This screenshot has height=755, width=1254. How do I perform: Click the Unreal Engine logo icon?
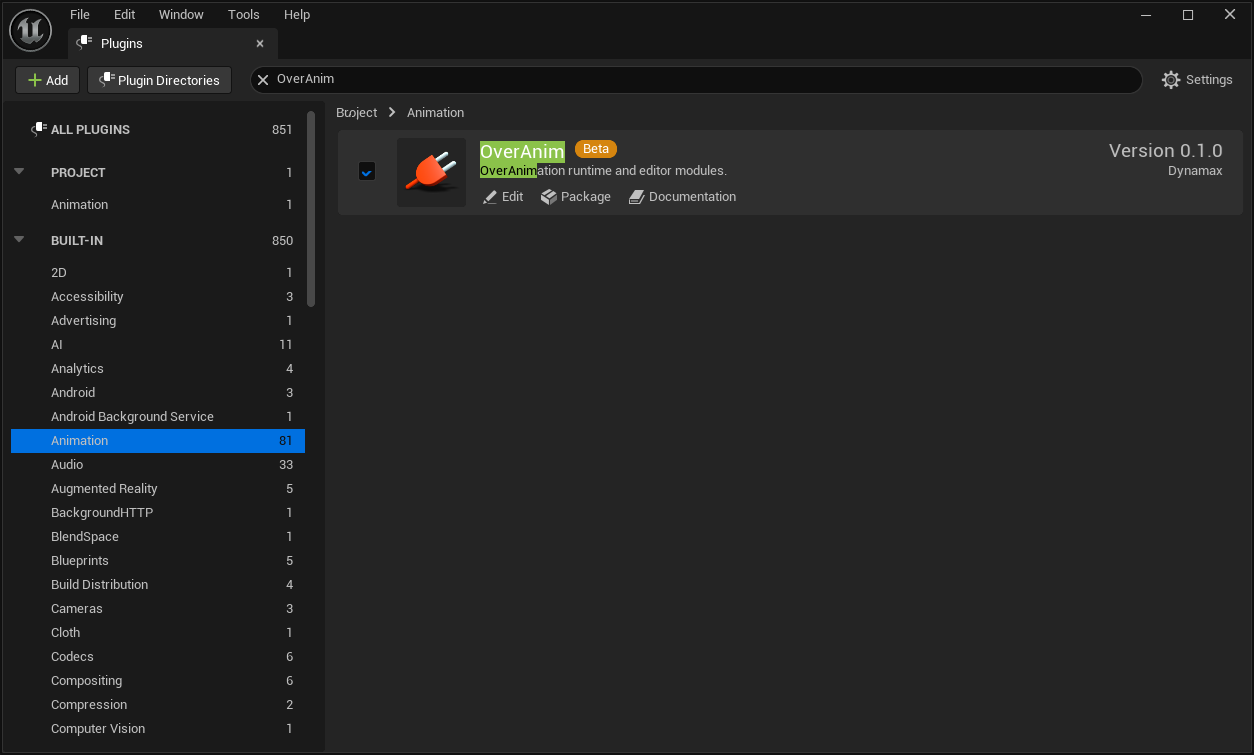point(30,30)
